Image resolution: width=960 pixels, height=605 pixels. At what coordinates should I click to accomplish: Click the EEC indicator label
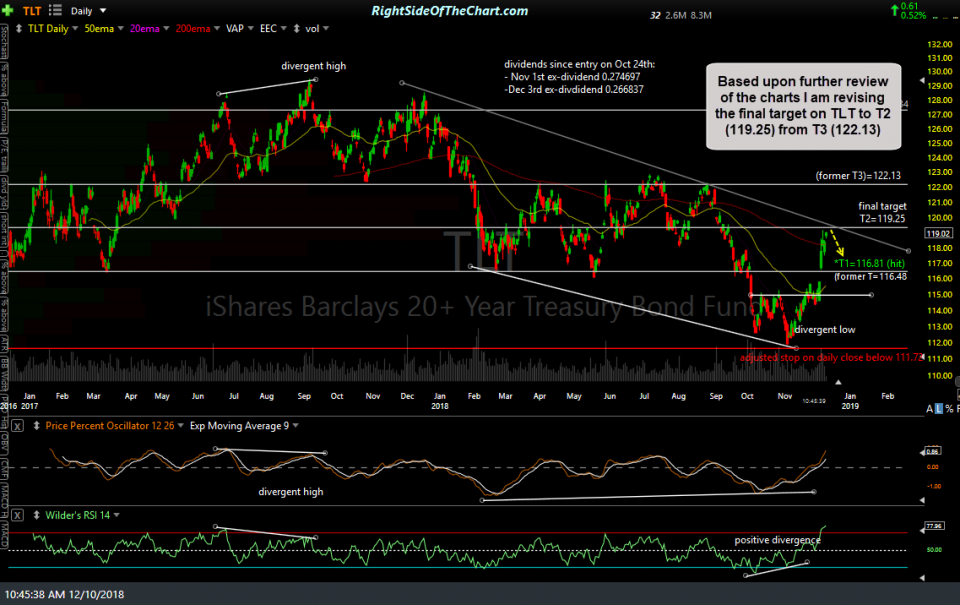tap(268, 28)
